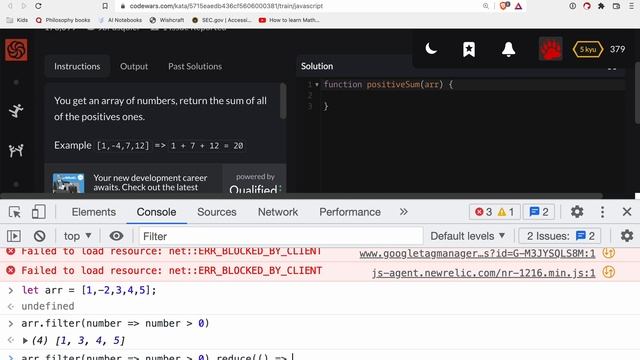This screenshot has width=640, height=360.
Task: Open browser extensions puzzle icon
Action: 601,6
